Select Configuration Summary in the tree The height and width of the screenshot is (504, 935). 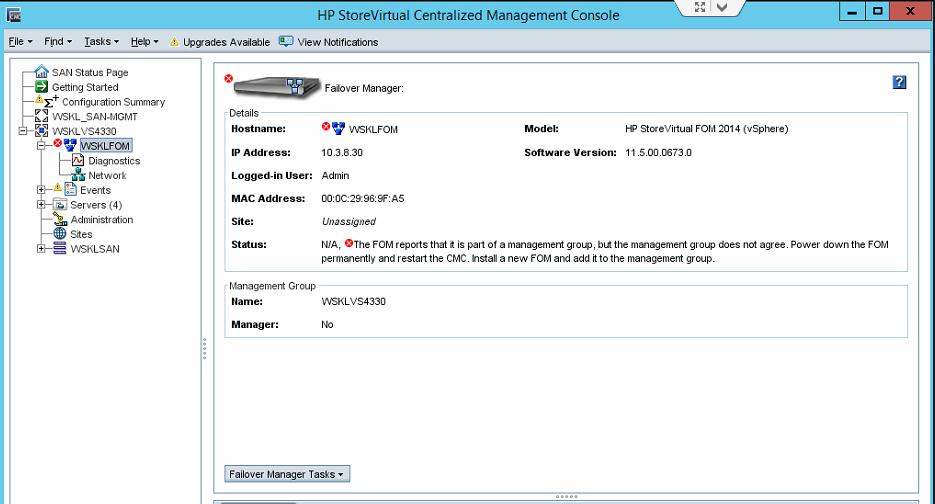tap(113, 102)
